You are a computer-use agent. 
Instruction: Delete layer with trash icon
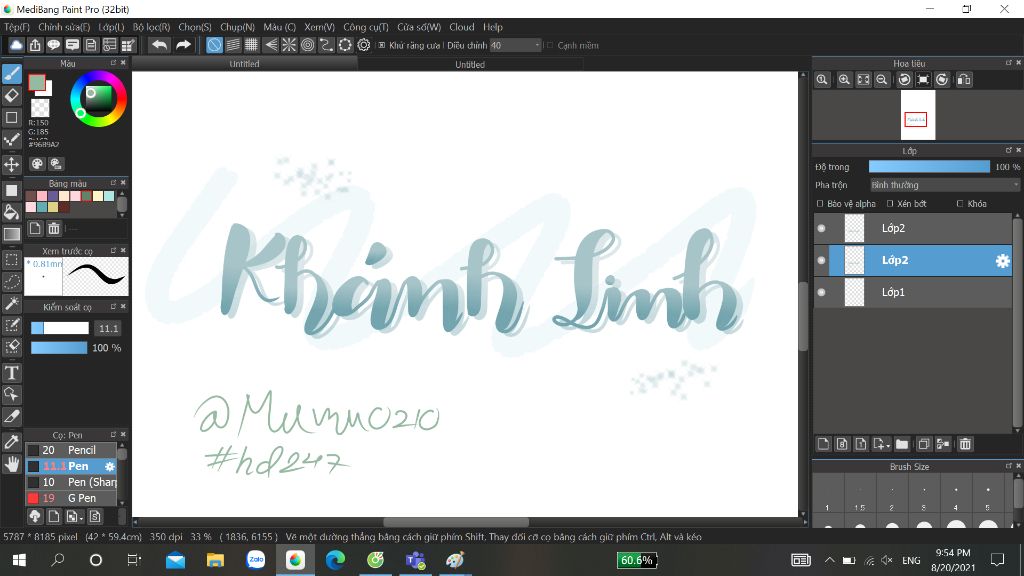[x=965, y=444]
